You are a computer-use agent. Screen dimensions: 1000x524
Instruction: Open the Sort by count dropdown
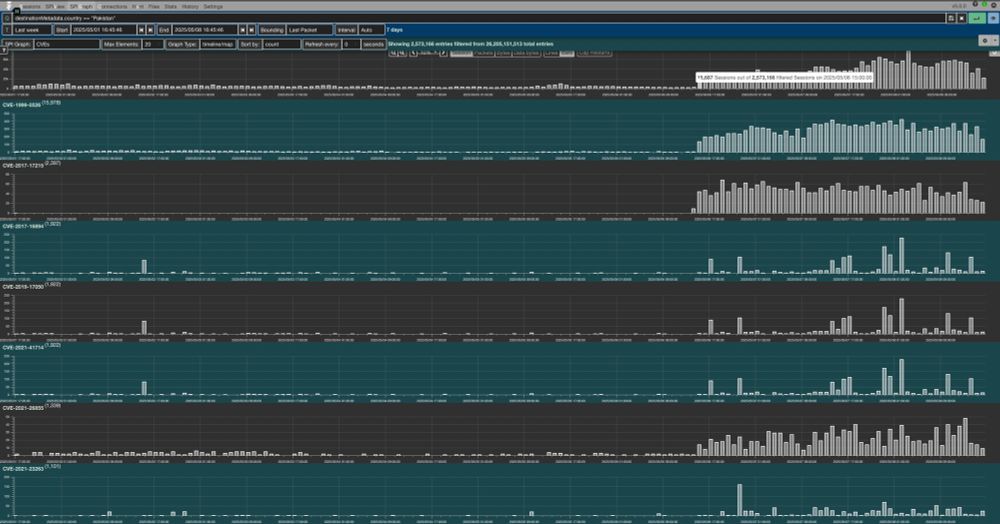(x=281, y=45)
